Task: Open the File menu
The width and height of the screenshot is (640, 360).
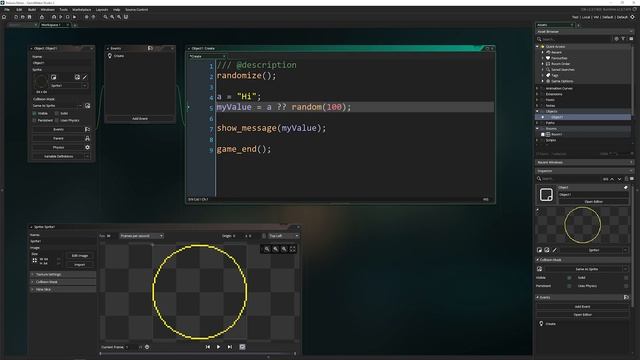Action: point(7,9)
